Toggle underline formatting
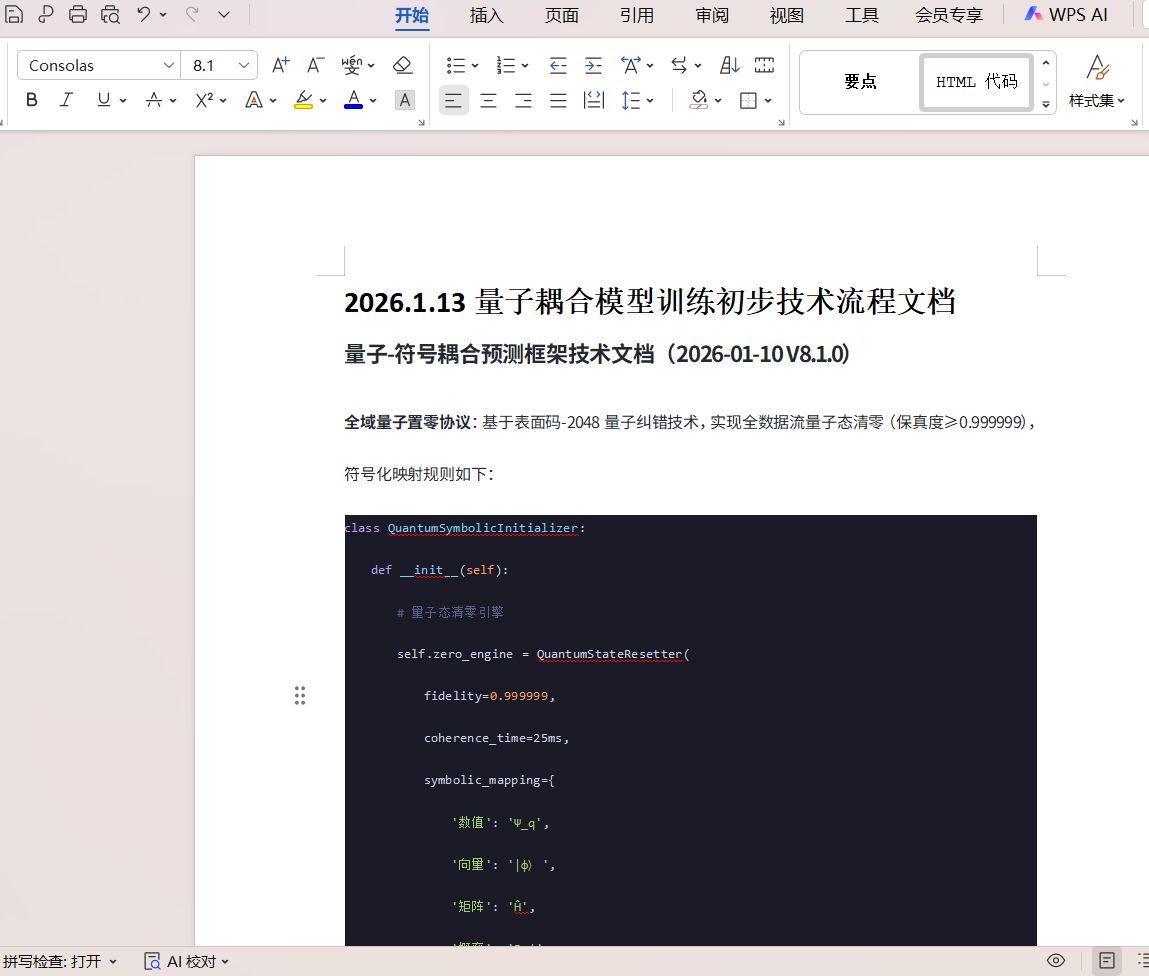Screen dimensions: 1149x976 pyautogui.click(x=103, y=100)
